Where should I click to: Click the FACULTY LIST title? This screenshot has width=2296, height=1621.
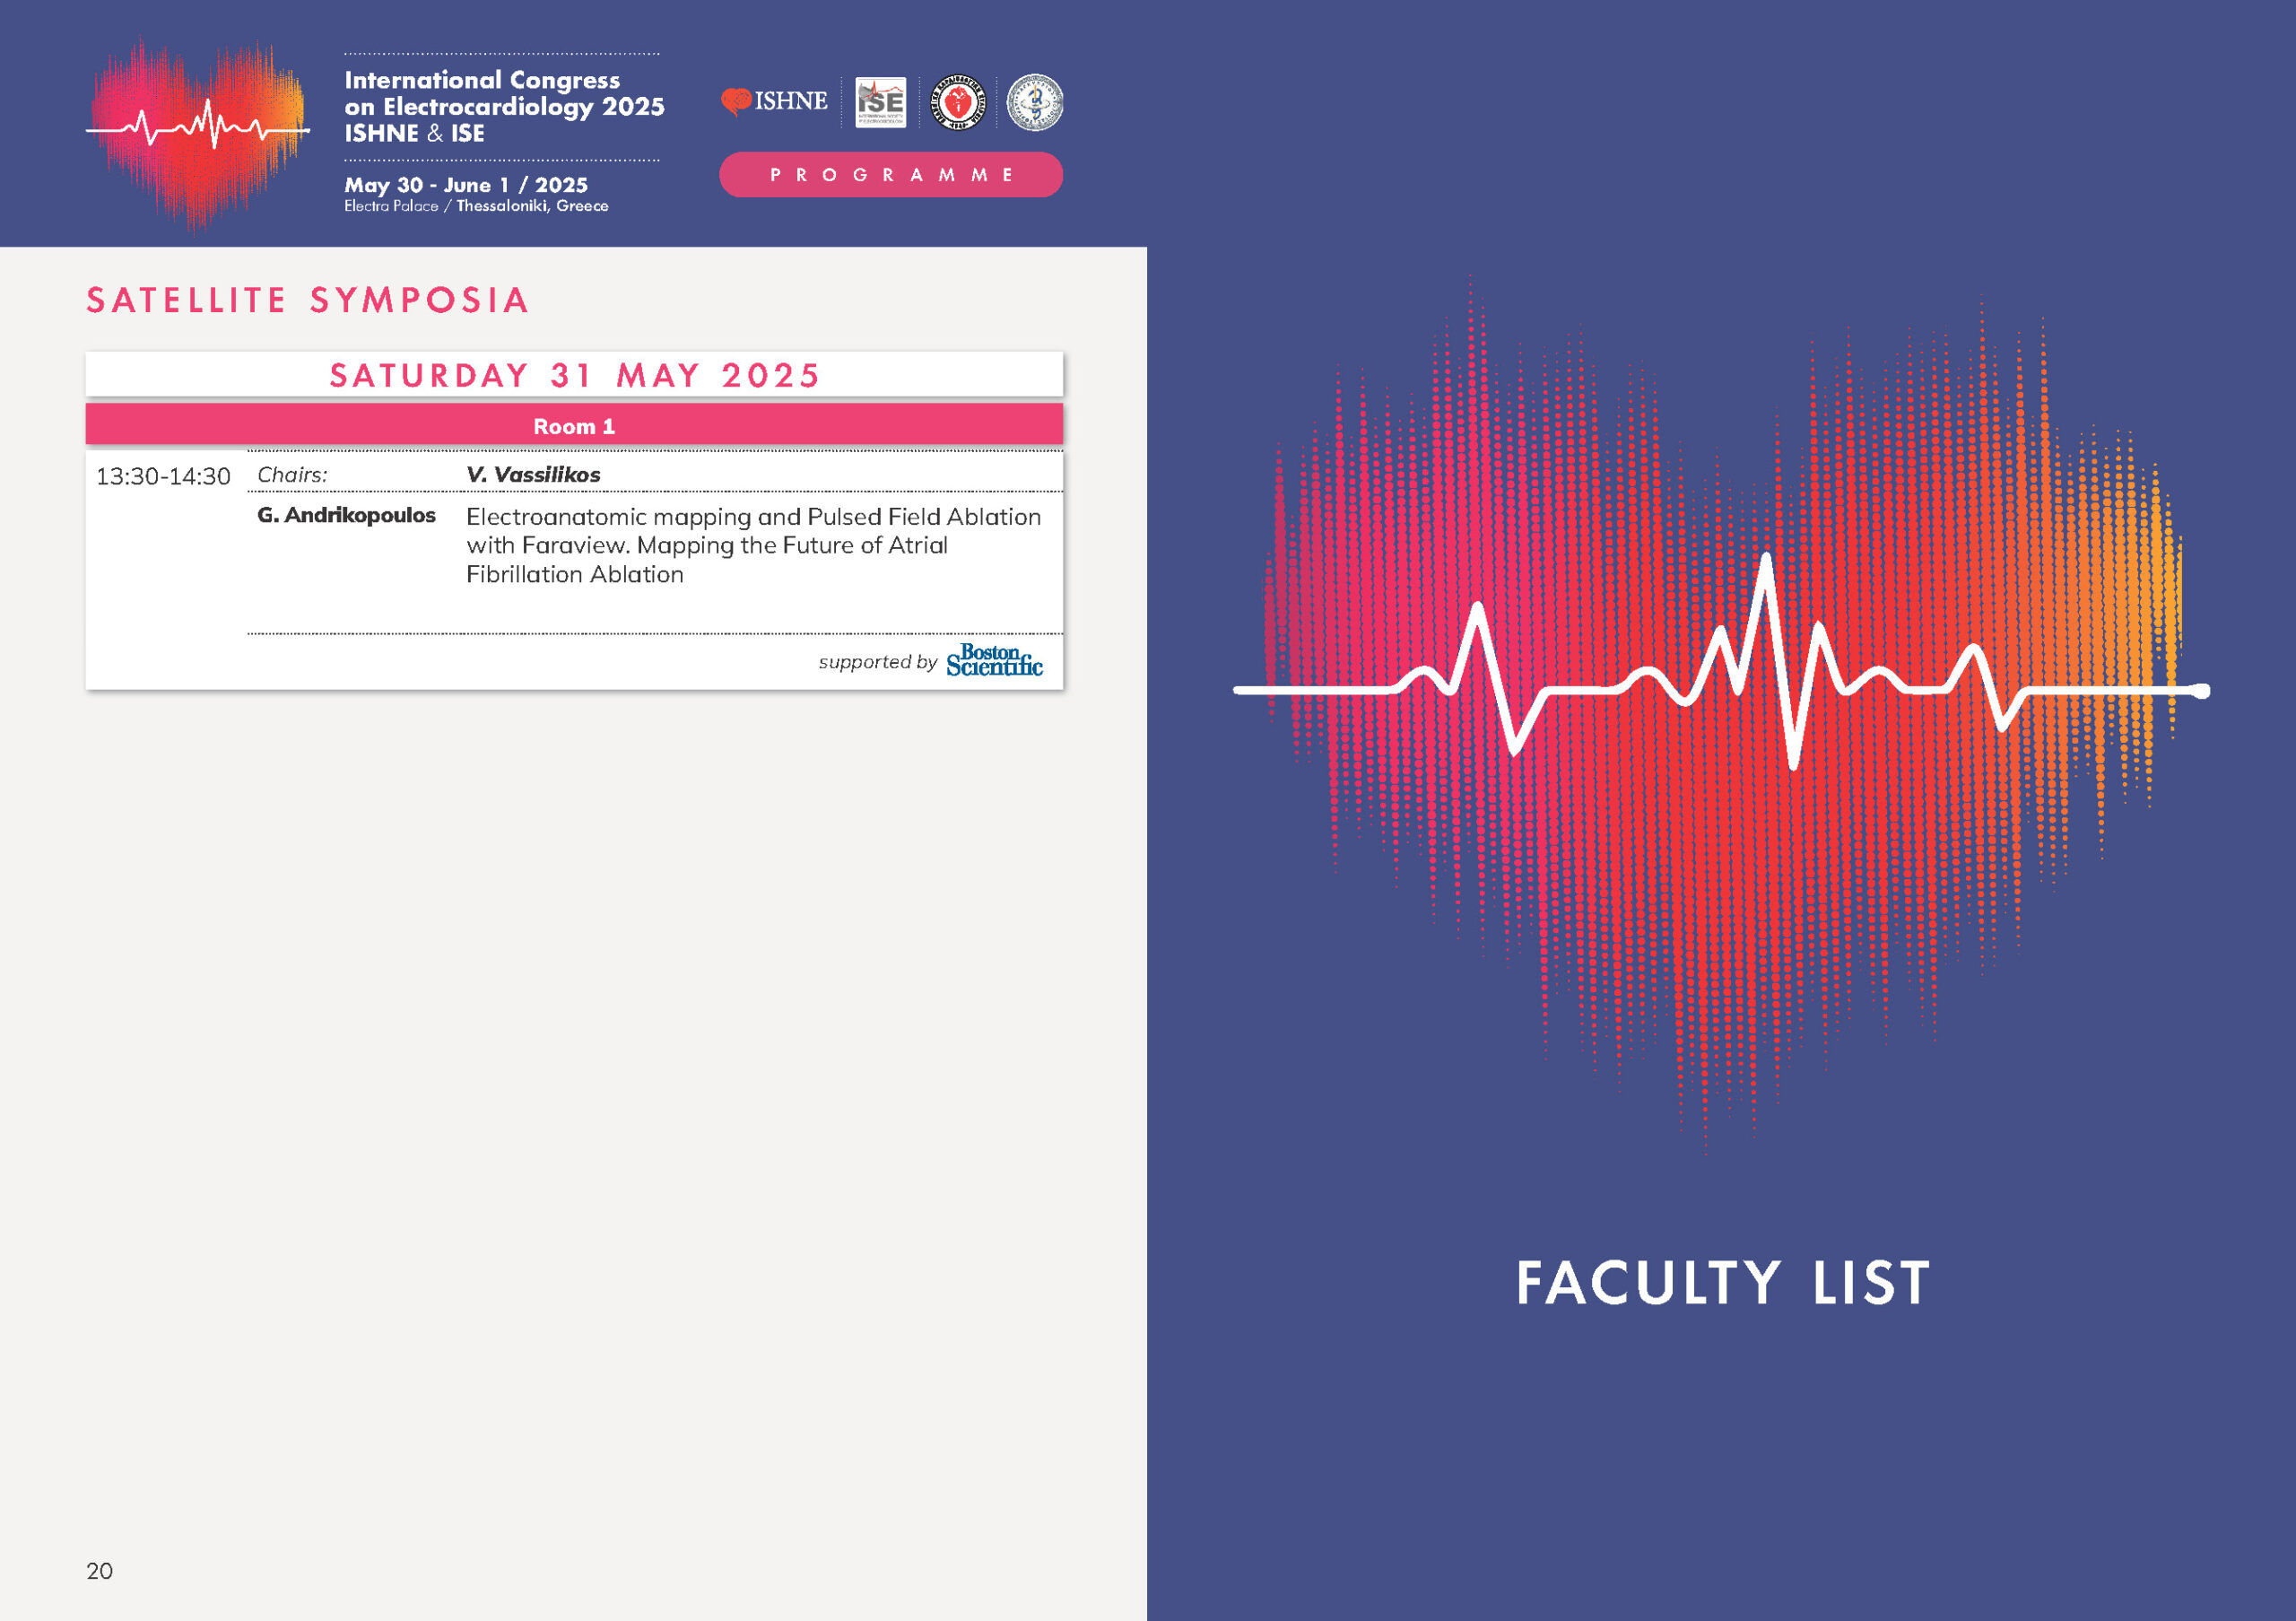tap(1722, 1283)
